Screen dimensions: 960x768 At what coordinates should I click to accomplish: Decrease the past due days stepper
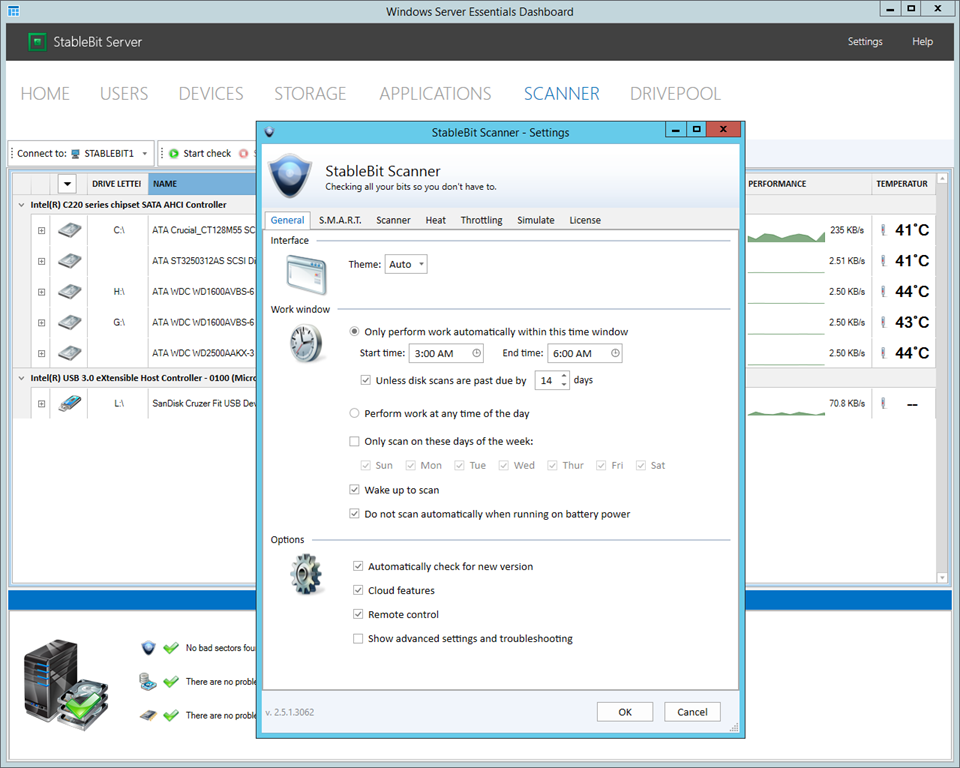(x=564, y=385)
